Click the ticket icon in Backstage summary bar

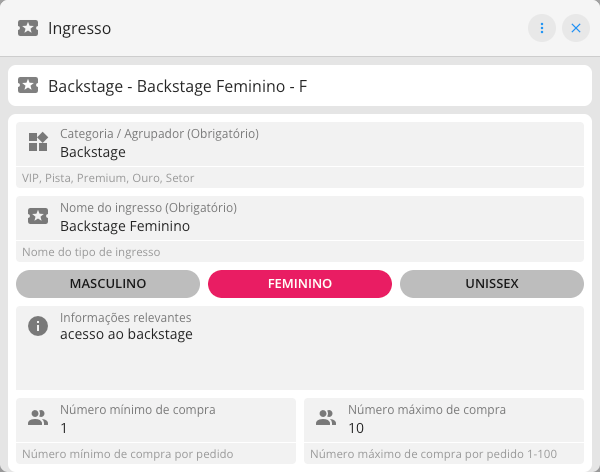(28, 86)
